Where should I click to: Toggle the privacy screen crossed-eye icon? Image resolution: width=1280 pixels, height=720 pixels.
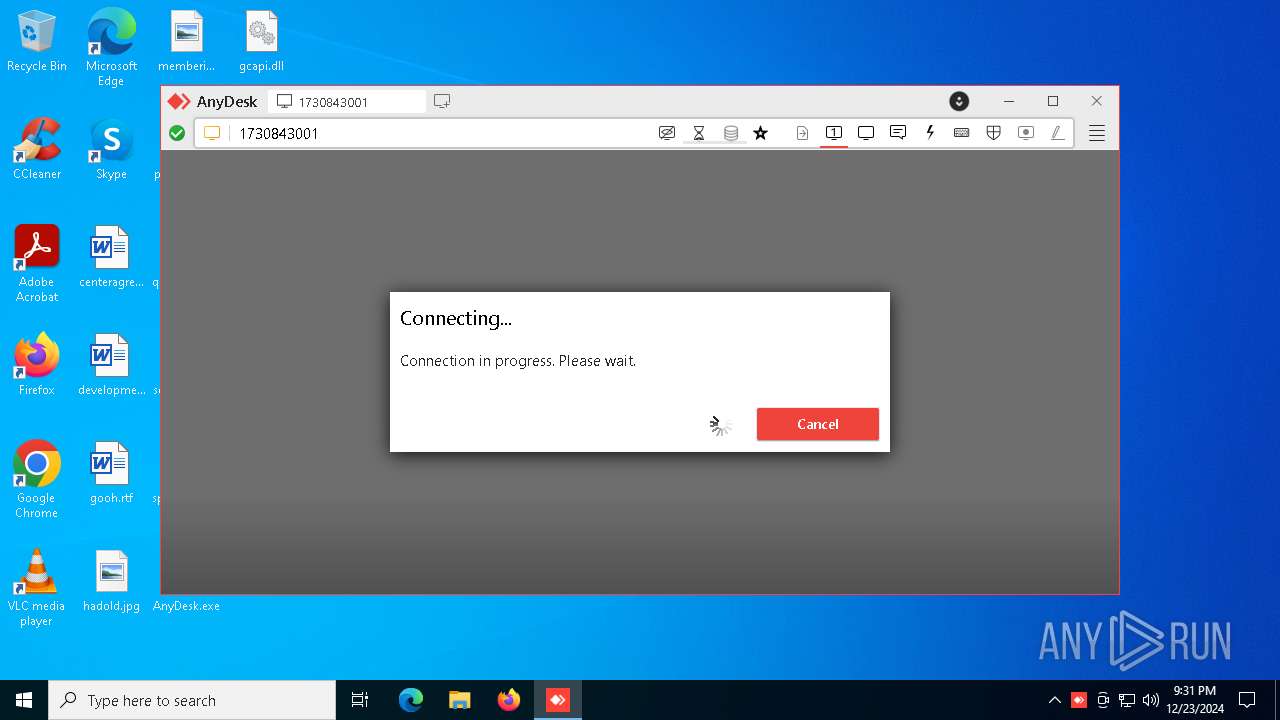coord(667,133)
